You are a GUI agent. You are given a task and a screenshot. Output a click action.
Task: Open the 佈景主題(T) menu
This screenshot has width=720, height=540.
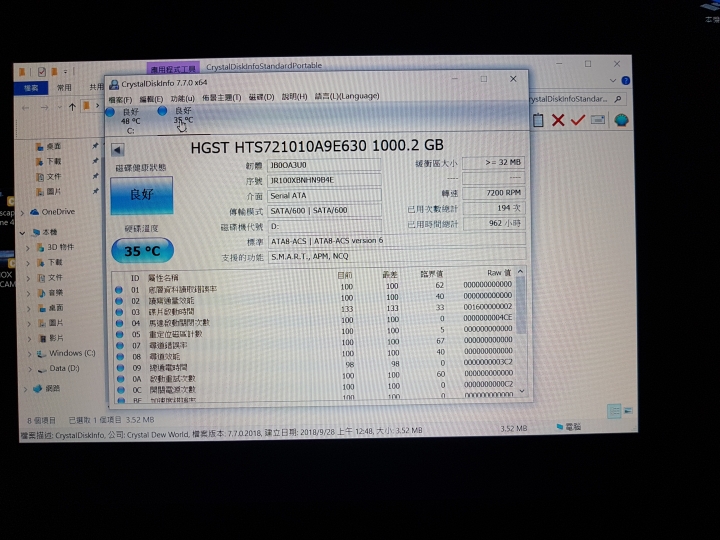[x=221, y=98]
